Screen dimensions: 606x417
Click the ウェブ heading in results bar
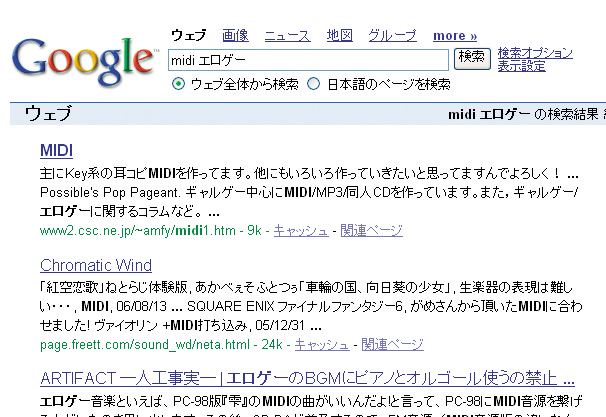click(48, 114)
